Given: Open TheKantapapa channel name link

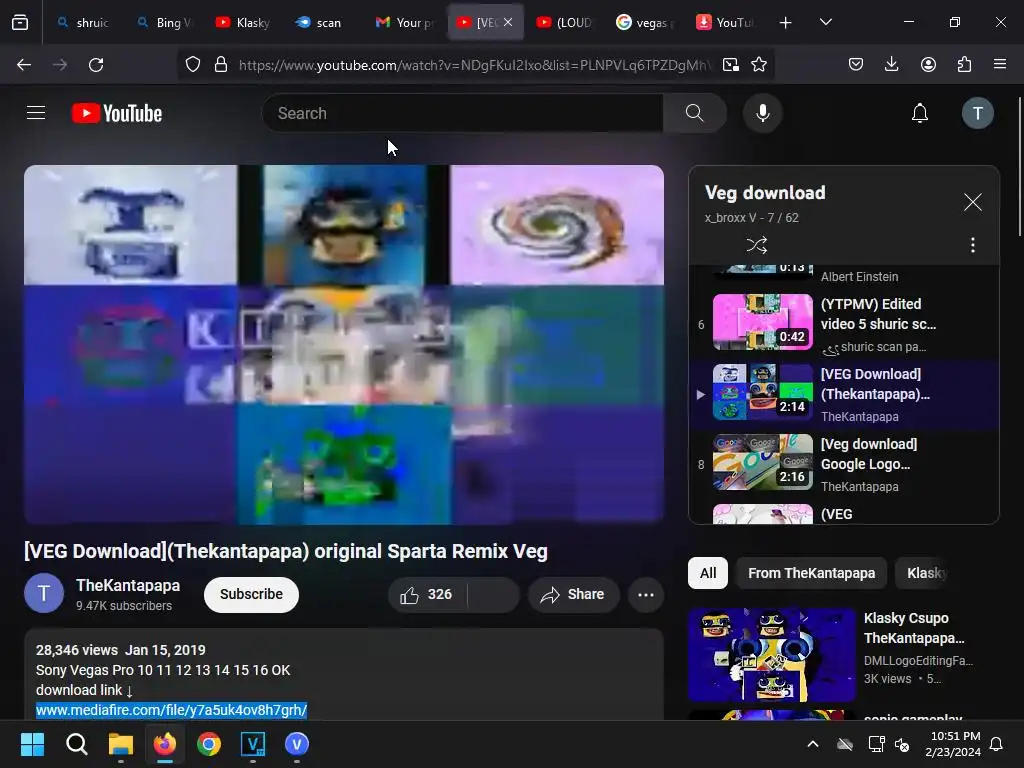Looking at the screenshot, I should (128, 586).
